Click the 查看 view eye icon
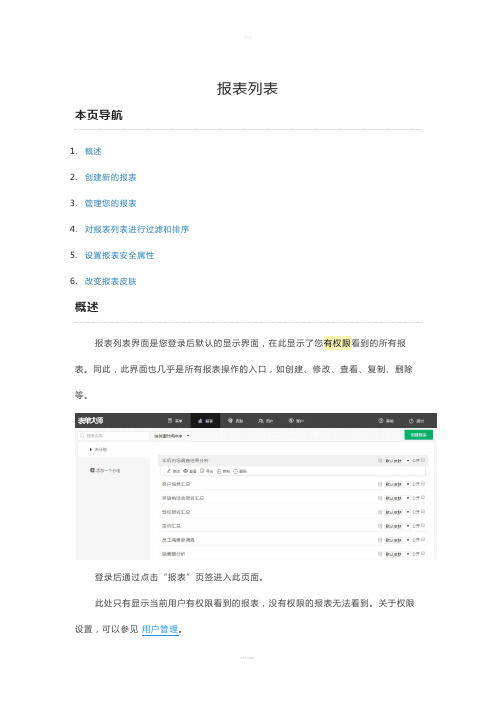Screen dimensions: 496x702 (185, 471)
